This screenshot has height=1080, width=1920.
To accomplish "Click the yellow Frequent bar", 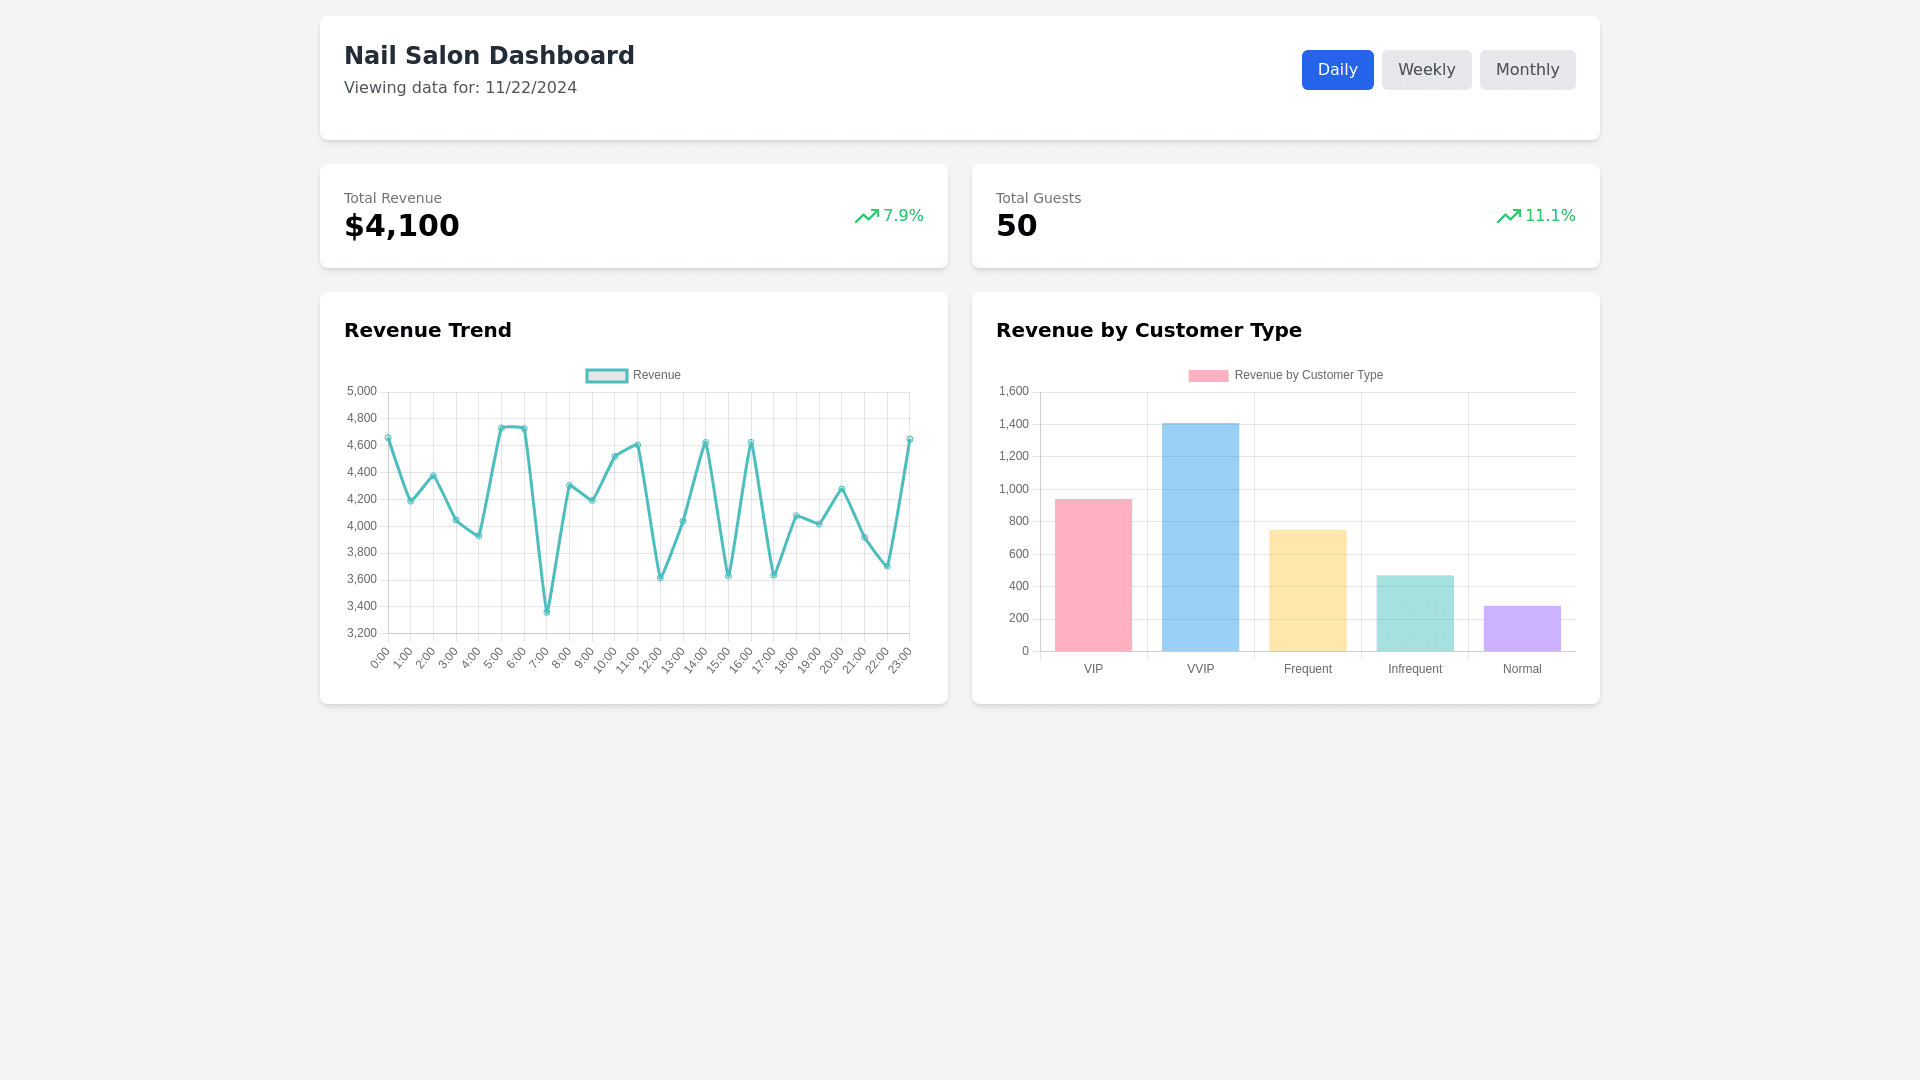I will point(1307,590).
